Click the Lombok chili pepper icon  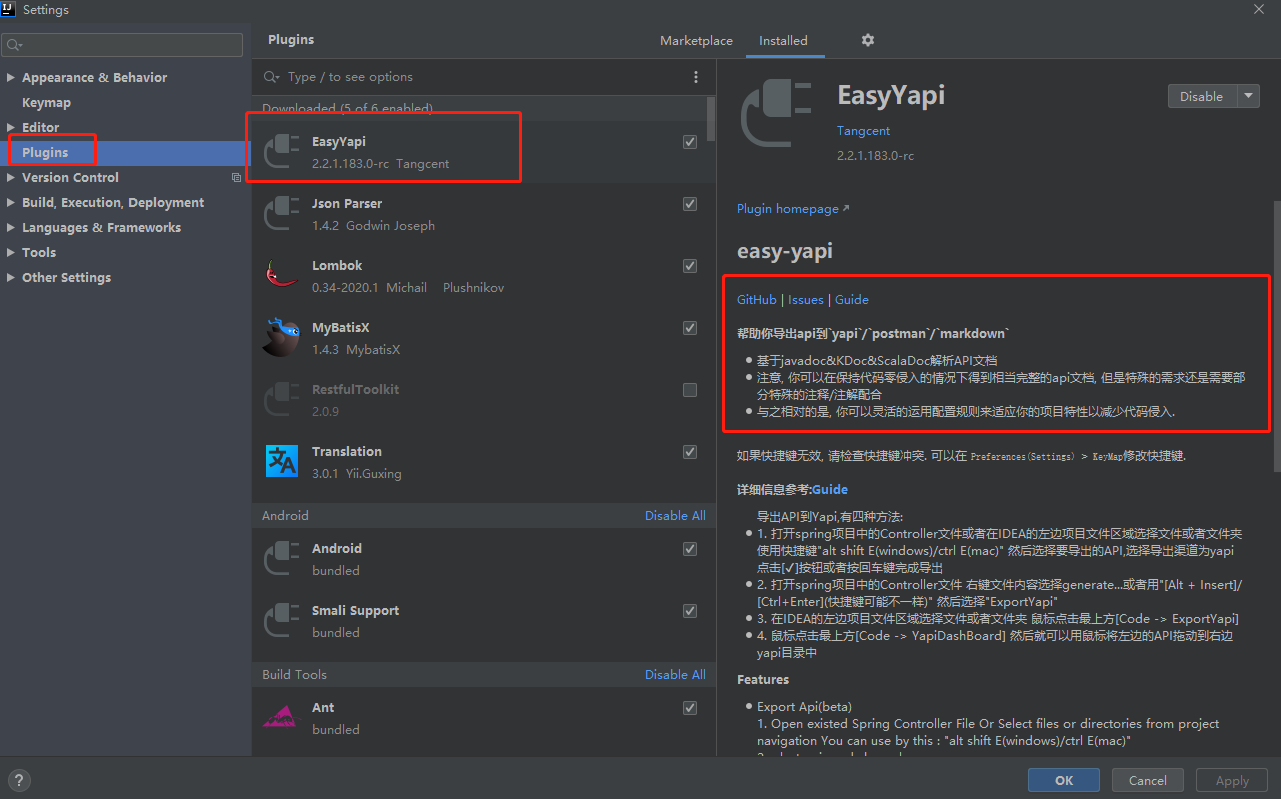tap(281, 275)
